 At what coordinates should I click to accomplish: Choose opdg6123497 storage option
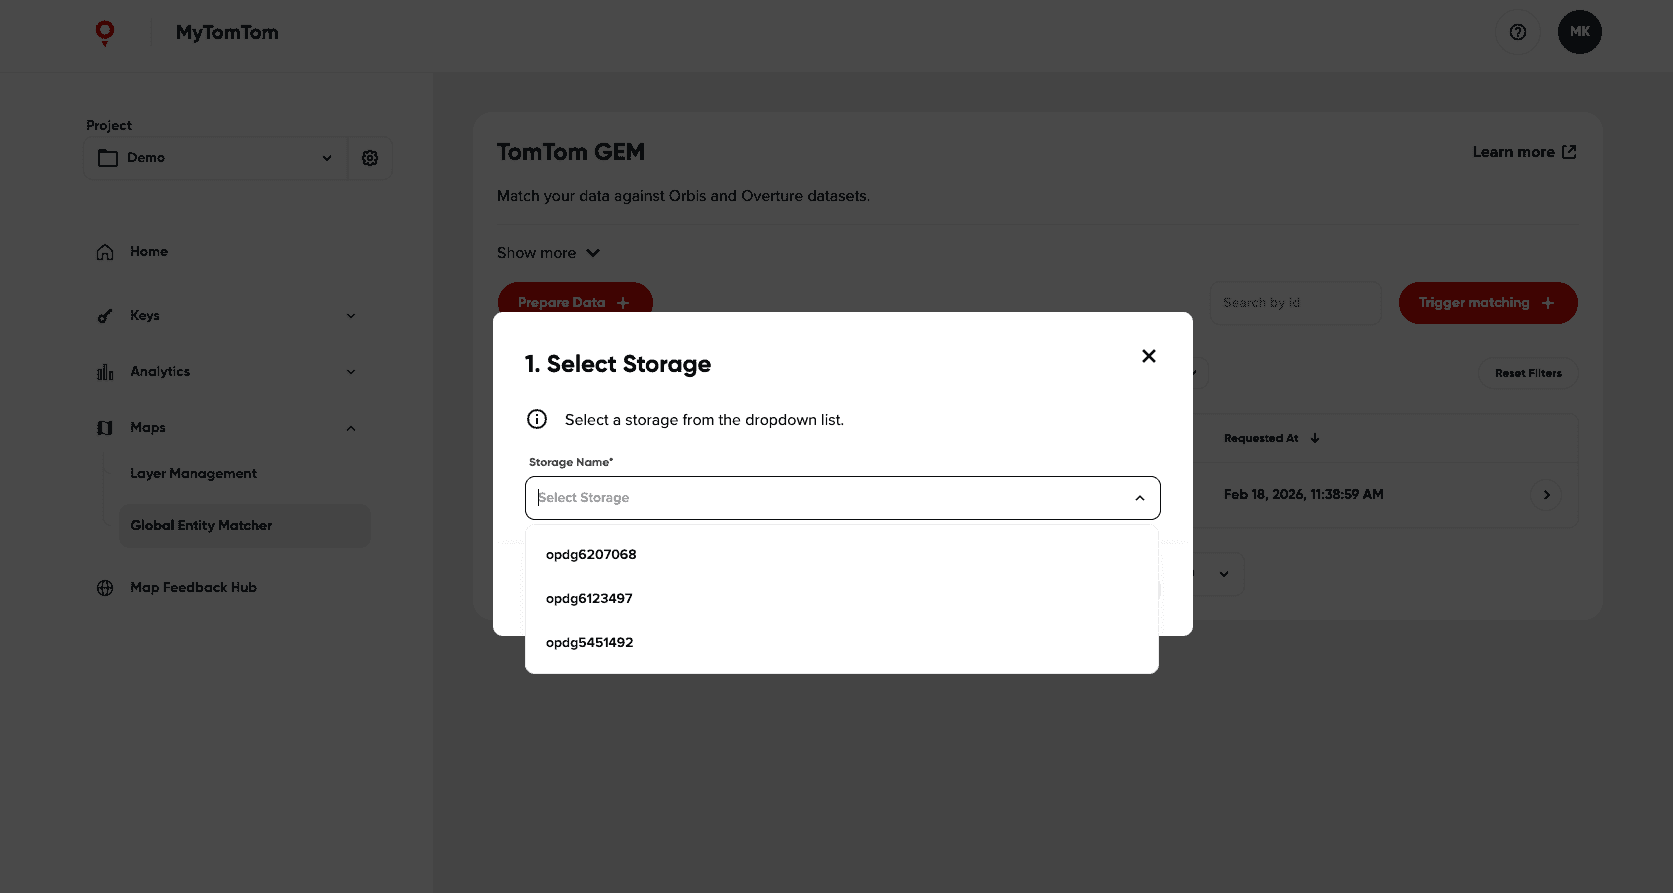point(589,598)
